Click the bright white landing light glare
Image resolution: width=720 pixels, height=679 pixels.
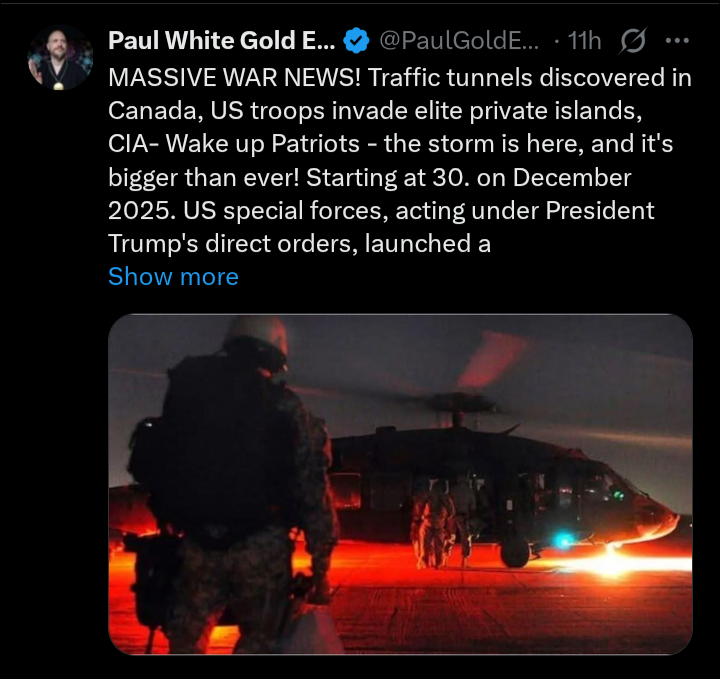click(x=613, y=562)
